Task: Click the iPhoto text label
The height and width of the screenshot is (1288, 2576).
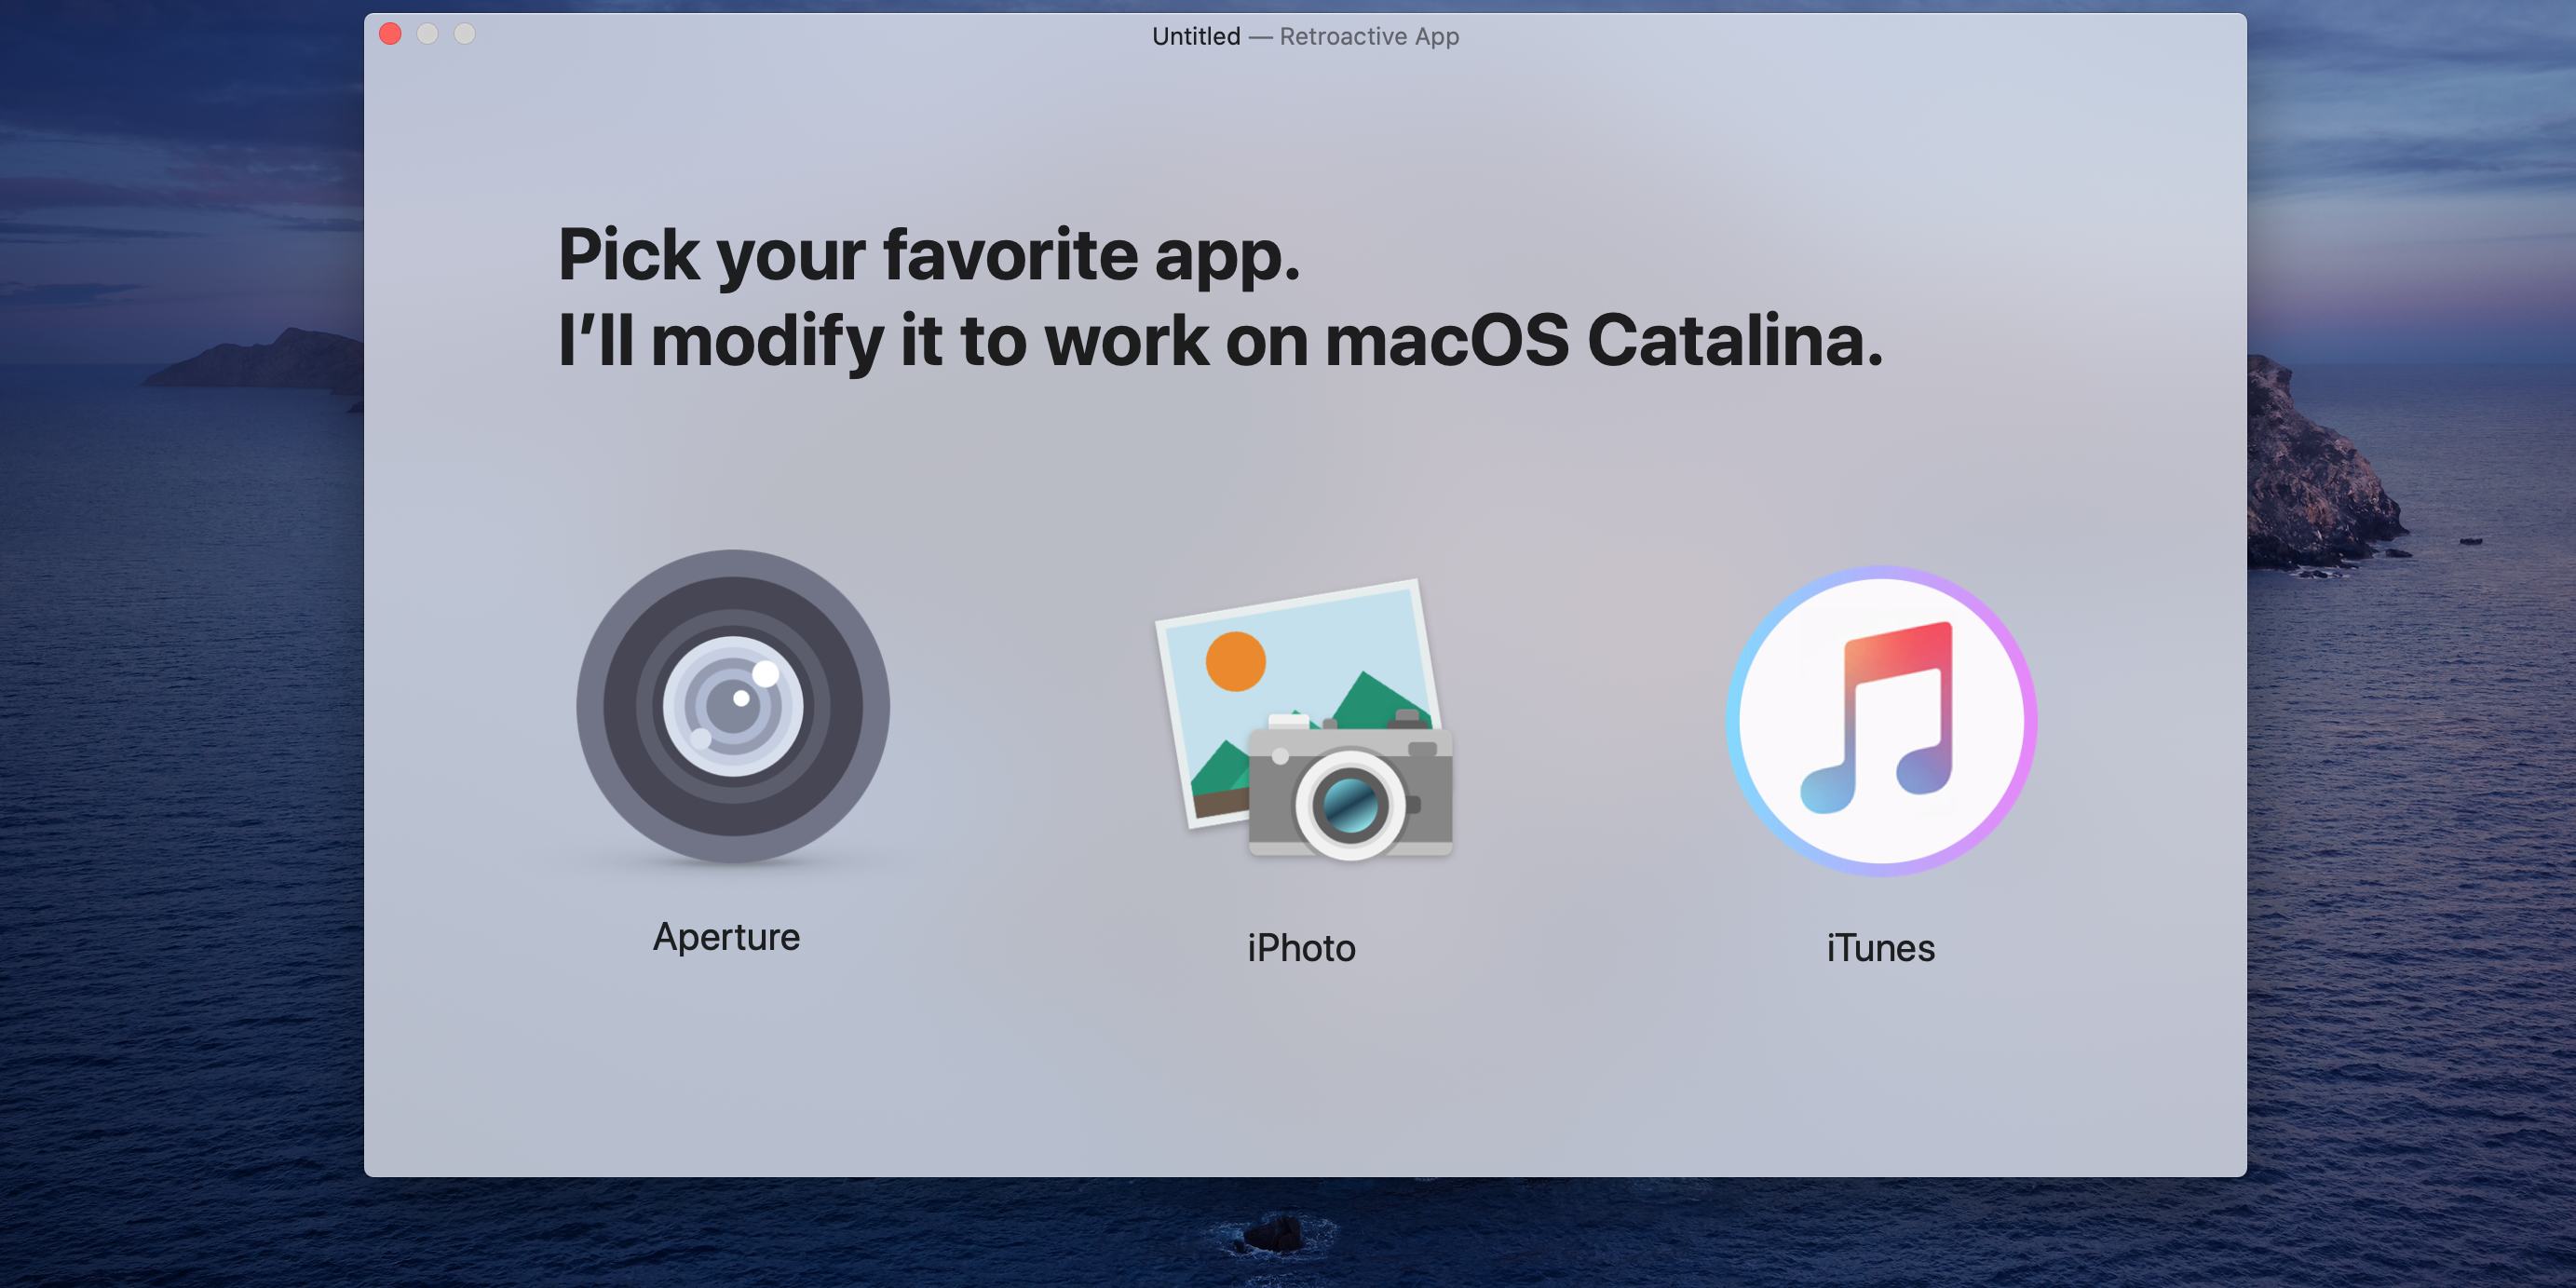Action: [1301, 948]
